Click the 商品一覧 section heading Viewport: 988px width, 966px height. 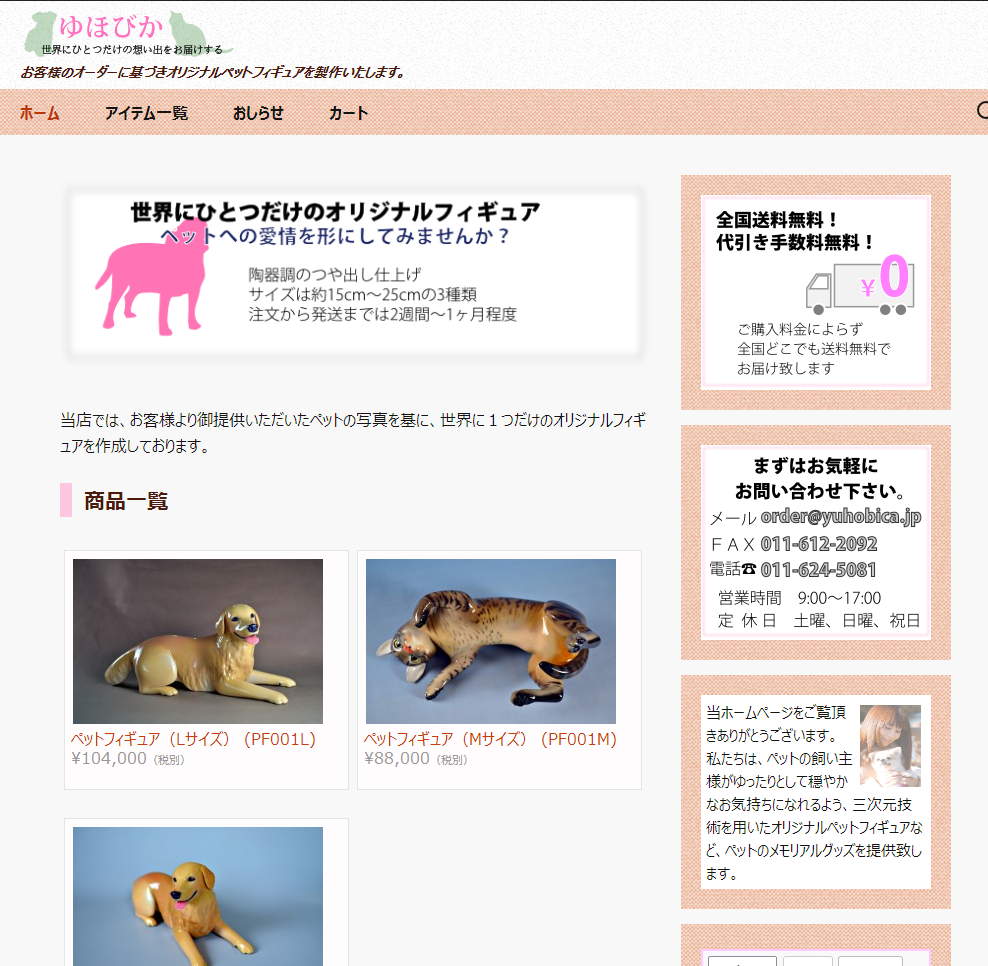[x=126, y=501]
